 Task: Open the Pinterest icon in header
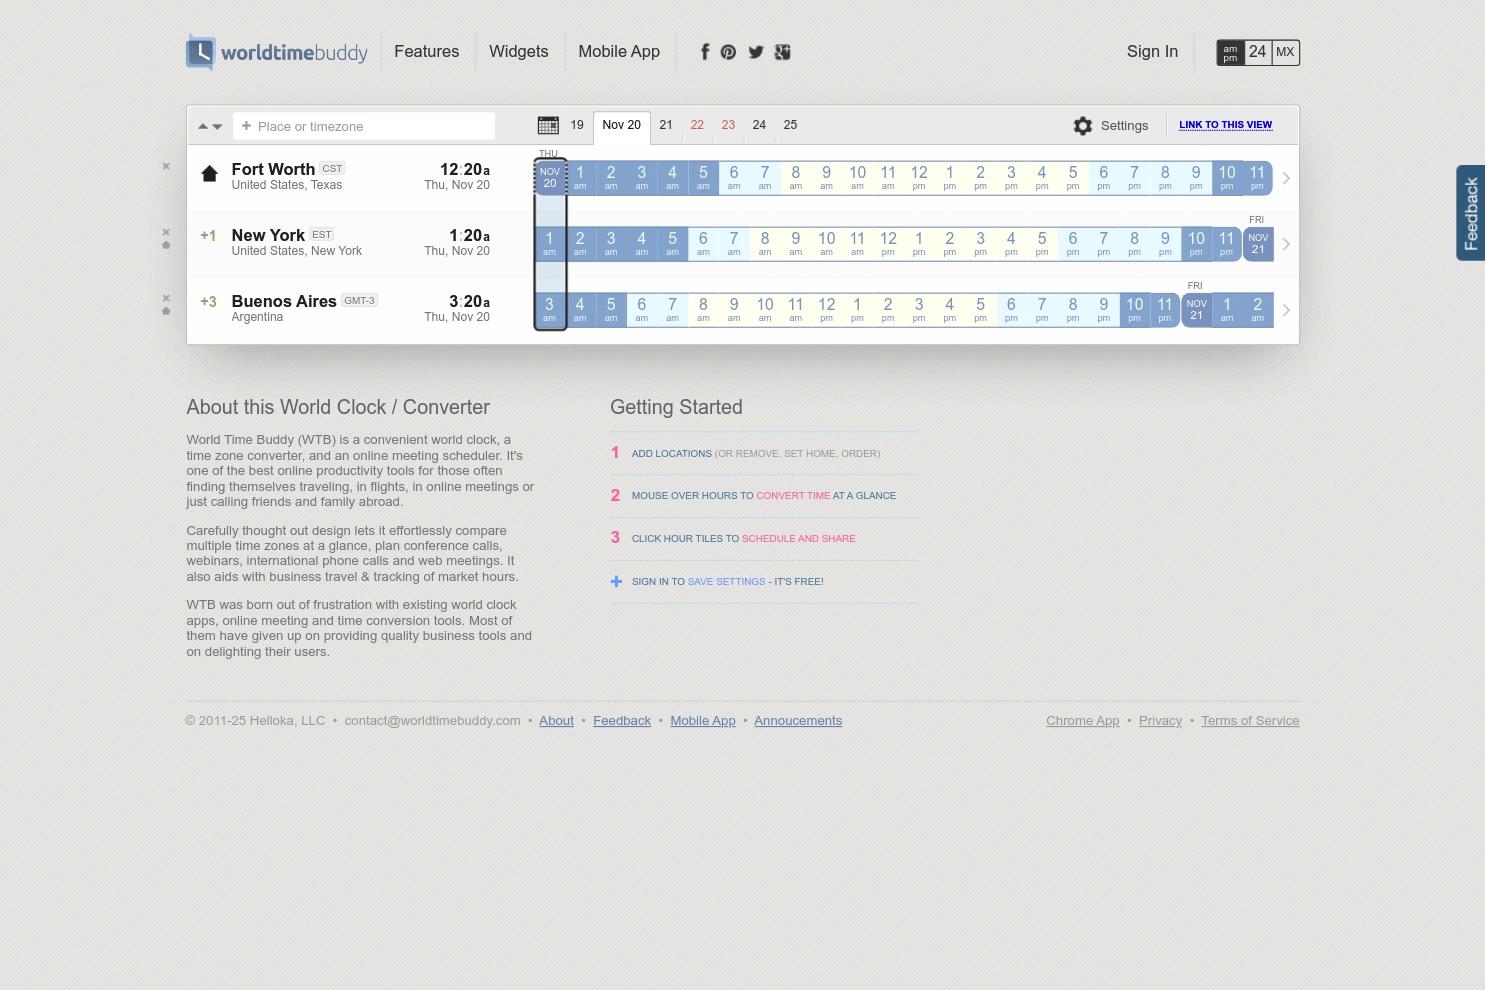(728, 52)
